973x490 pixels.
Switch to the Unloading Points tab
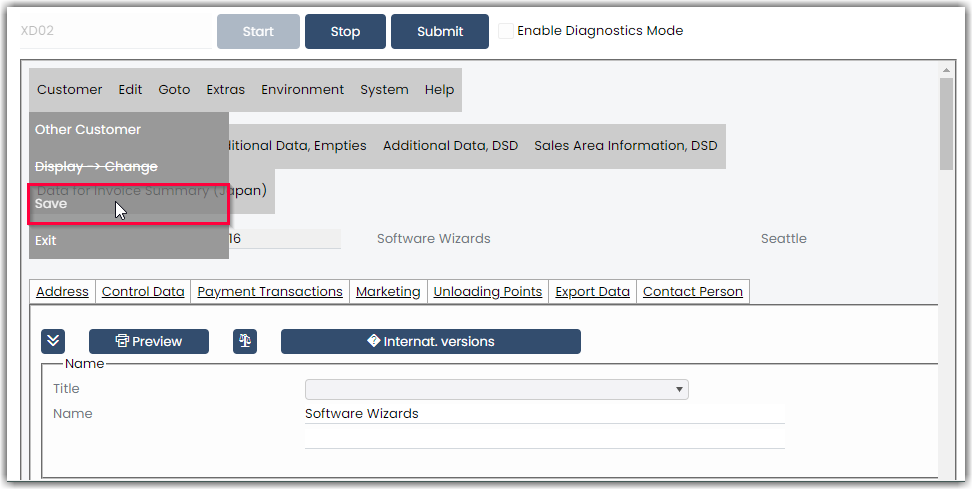(488, 292)
